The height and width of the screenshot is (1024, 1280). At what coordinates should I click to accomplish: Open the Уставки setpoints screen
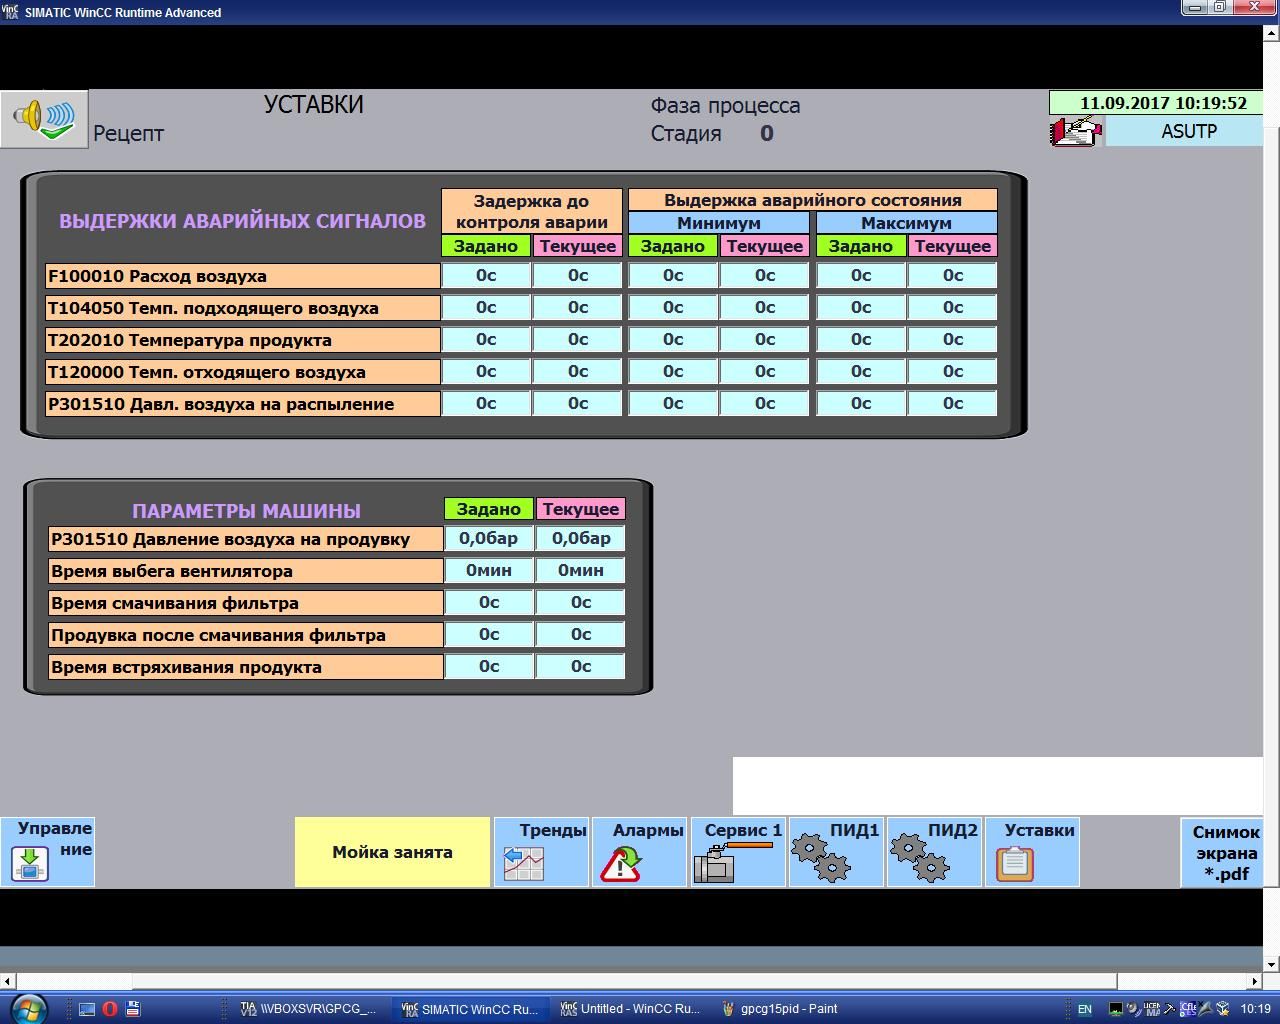coord(1031,852)
